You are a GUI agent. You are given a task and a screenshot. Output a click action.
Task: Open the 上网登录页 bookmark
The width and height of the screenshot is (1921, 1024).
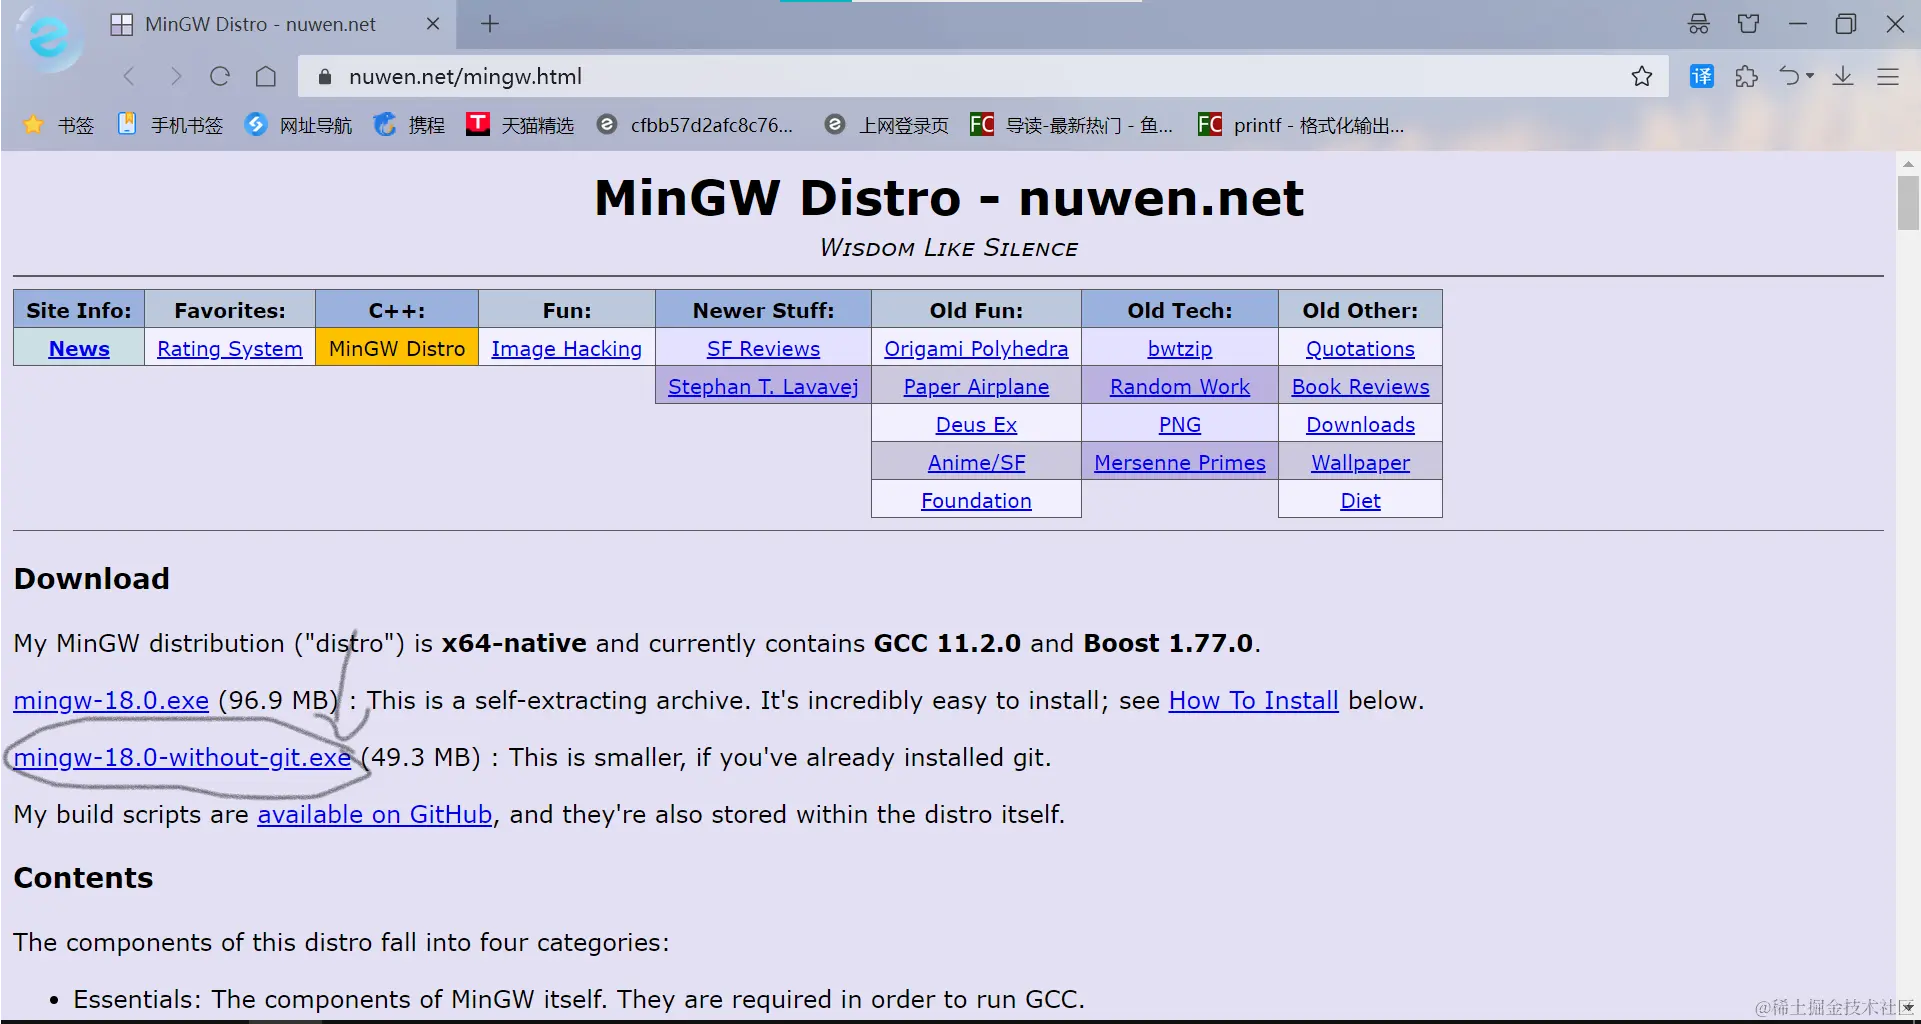886,125
